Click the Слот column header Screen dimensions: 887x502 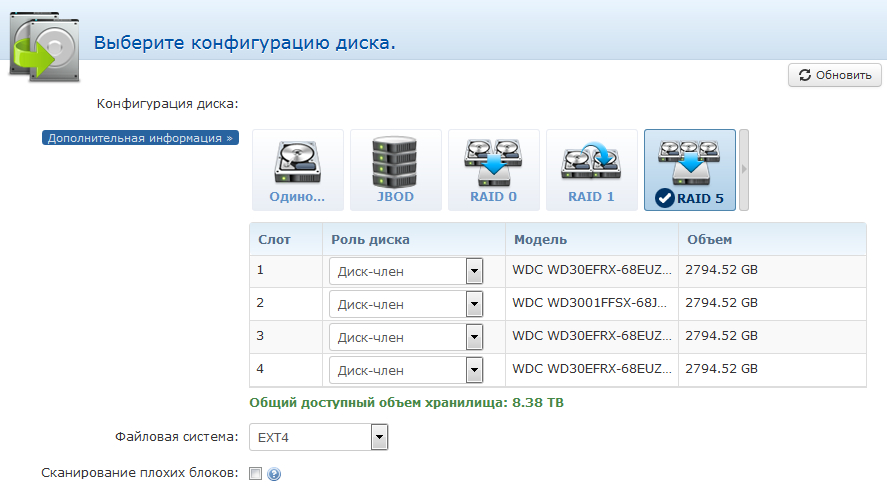pos(274,240)
